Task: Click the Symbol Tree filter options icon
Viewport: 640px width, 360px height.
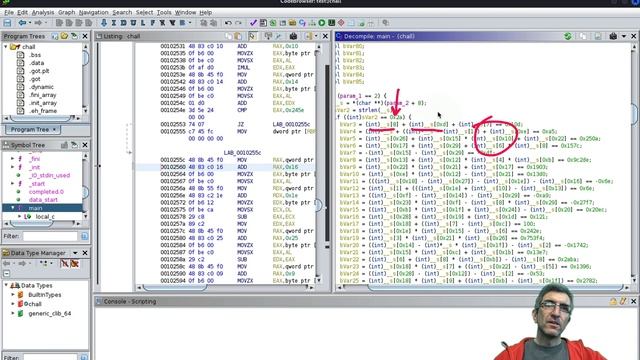Action: tap(84, 236)
